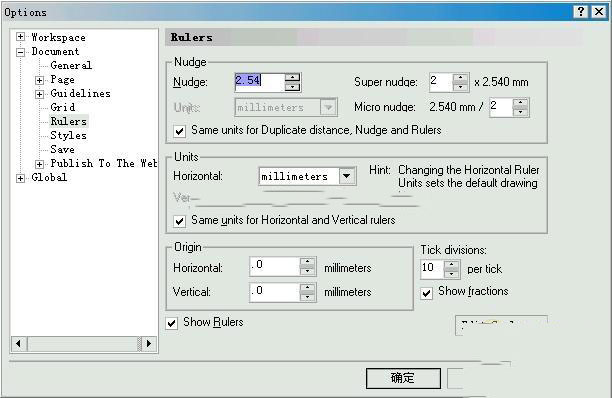Select General in the options tree
The height and width of the screenshot is (398, 612).
(x=71, y=66)
